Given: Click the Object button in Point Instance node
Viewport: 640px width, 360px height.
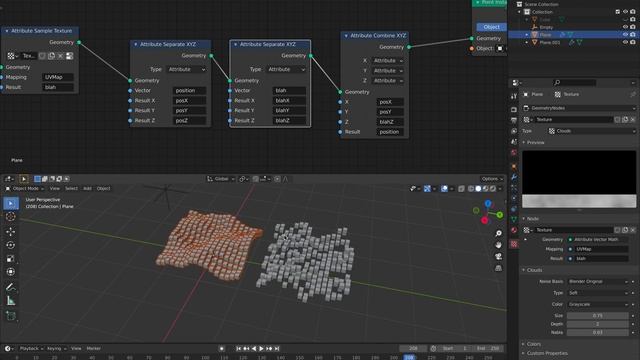Looking at the screenshot, I should (x=491, y=27).
